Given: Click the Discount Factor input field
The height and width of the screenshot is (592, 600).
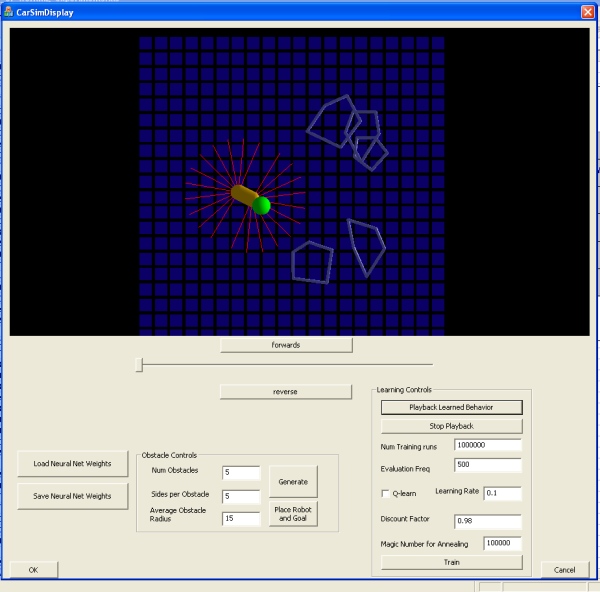Looking at the screenshot, I should pyautogui.click(x=488, y=521).
